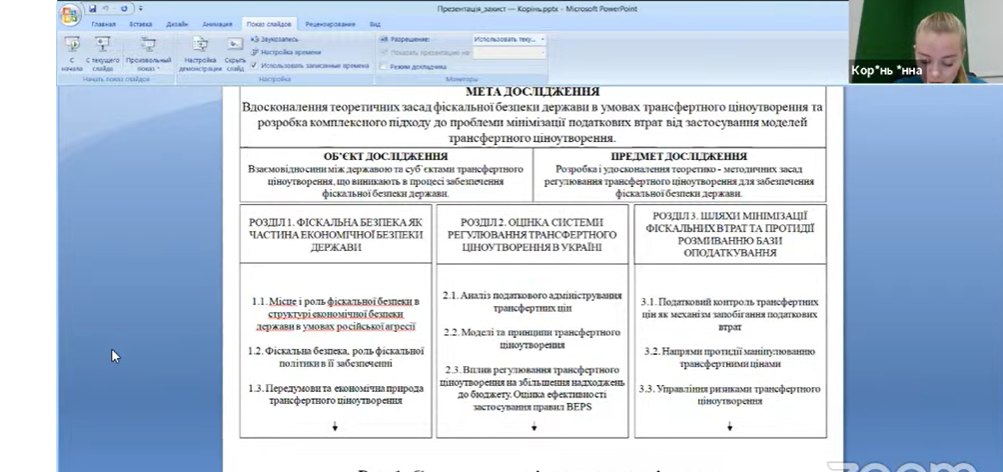
Task: Select the Показ слайдов ribbon tab
Action: click(269, 24)
